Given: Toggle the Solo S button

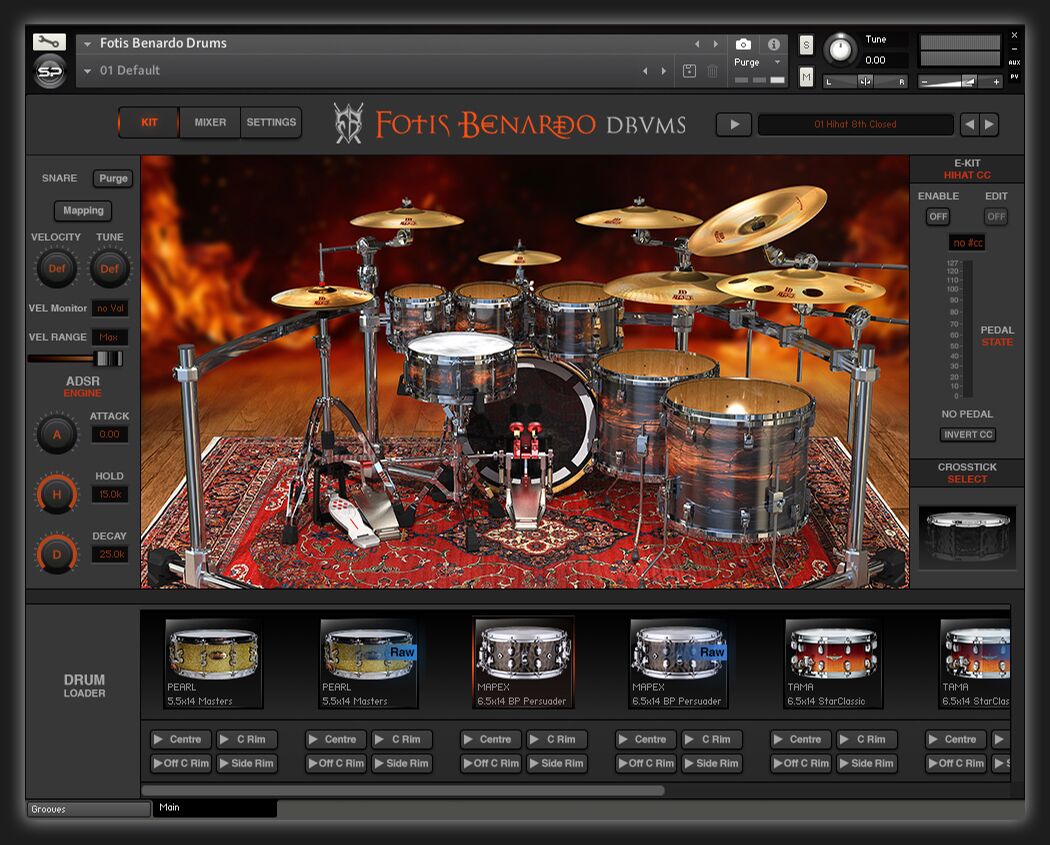Looking at the screenshot, I should click(x=806, y=45).
